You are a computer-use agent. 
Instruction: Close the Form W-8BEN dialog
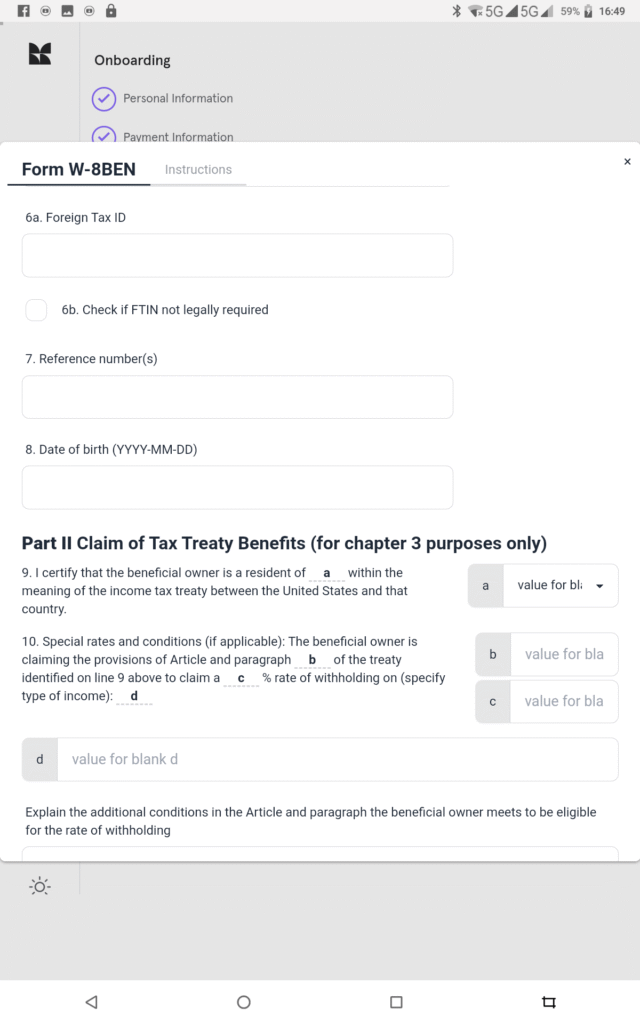point(627,161)
